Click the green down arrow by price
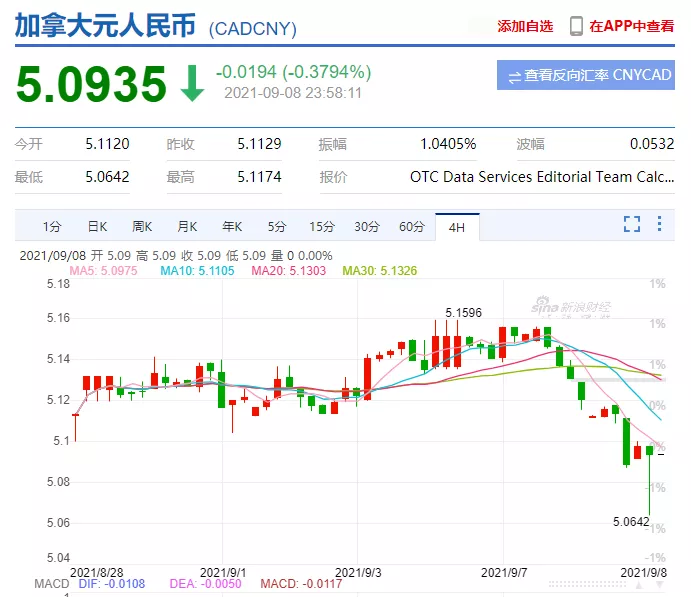This screenshot has height=597, width=691. click(192, 84)
